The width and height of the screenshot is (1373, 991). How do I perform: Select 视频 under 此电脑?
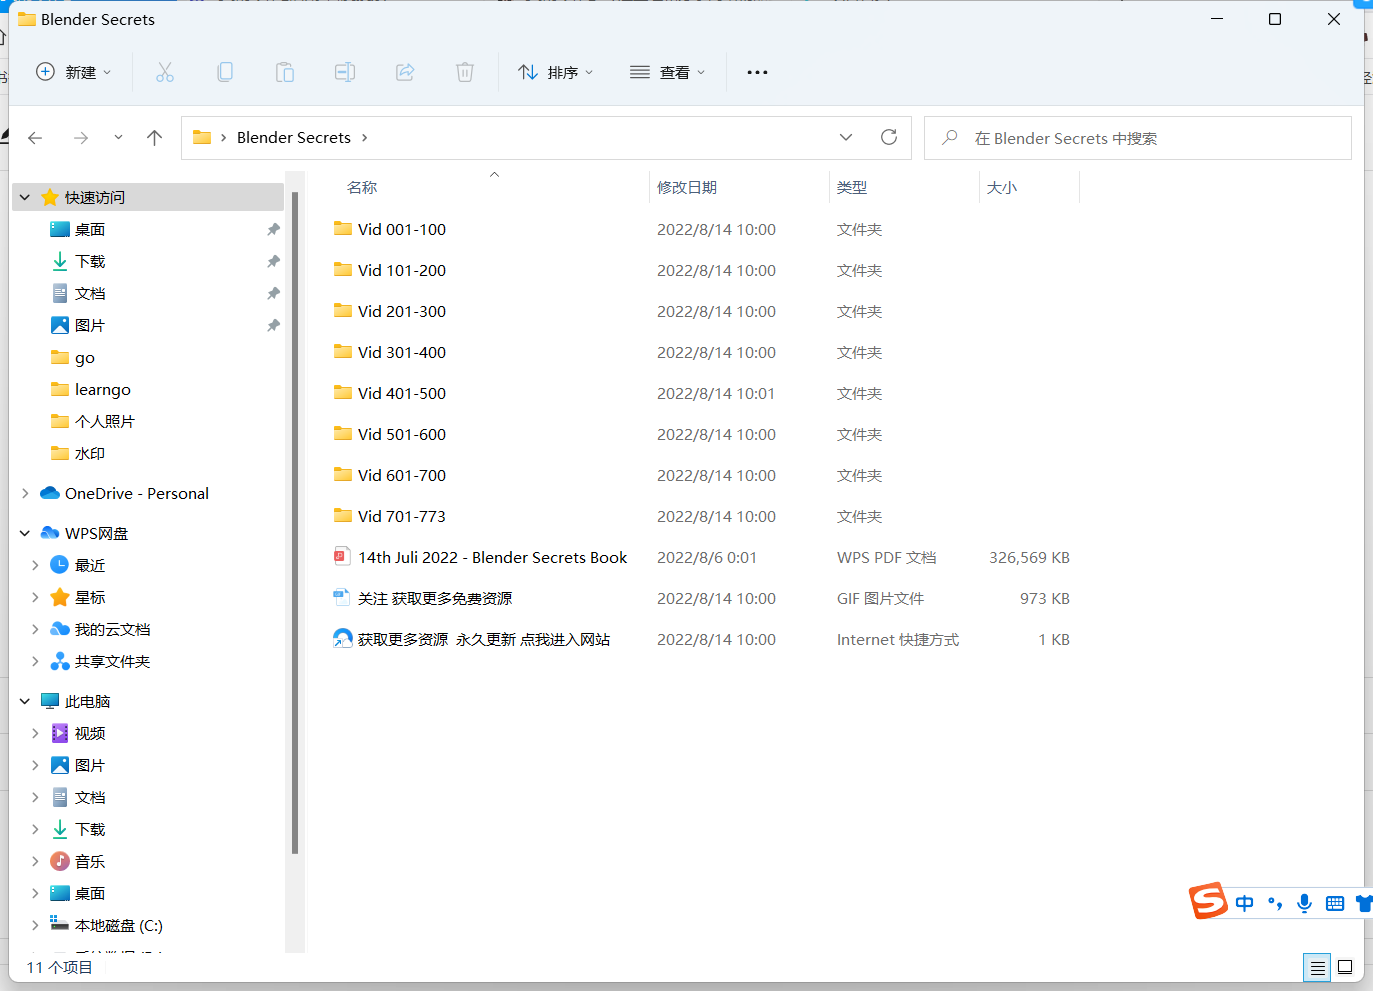point(90,733)
